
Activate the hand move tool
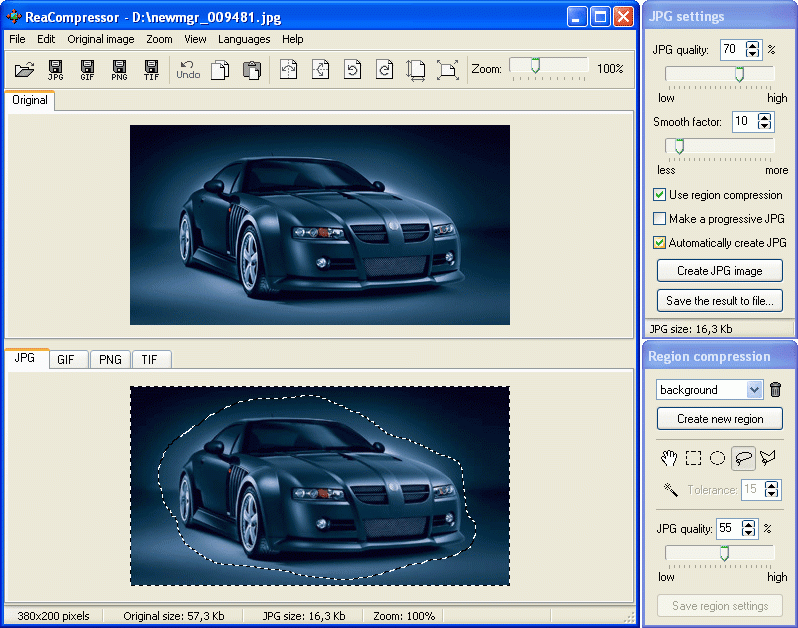point(669,458)
